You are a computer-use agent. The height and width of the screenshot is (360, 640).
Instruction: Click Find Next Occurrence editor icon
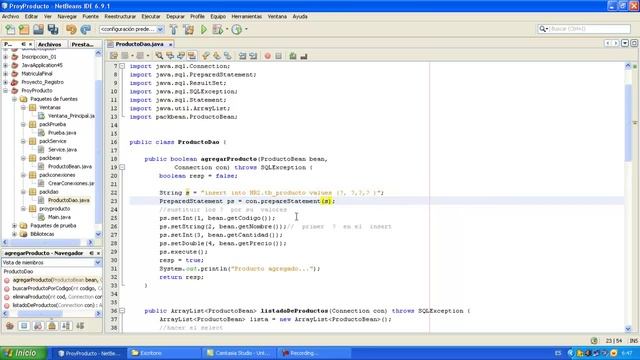click(x=181, y=56)
